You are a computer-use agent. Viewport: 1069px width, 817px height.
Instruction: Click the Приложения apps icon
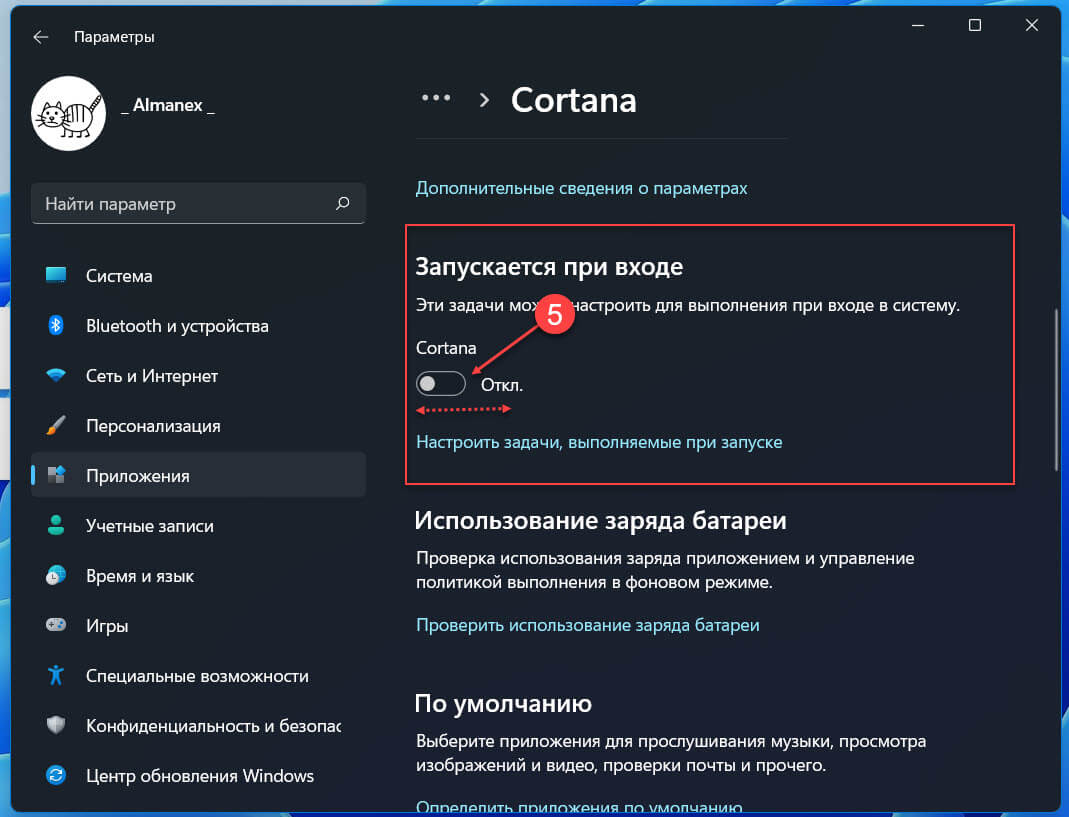(x=56, y=475)
